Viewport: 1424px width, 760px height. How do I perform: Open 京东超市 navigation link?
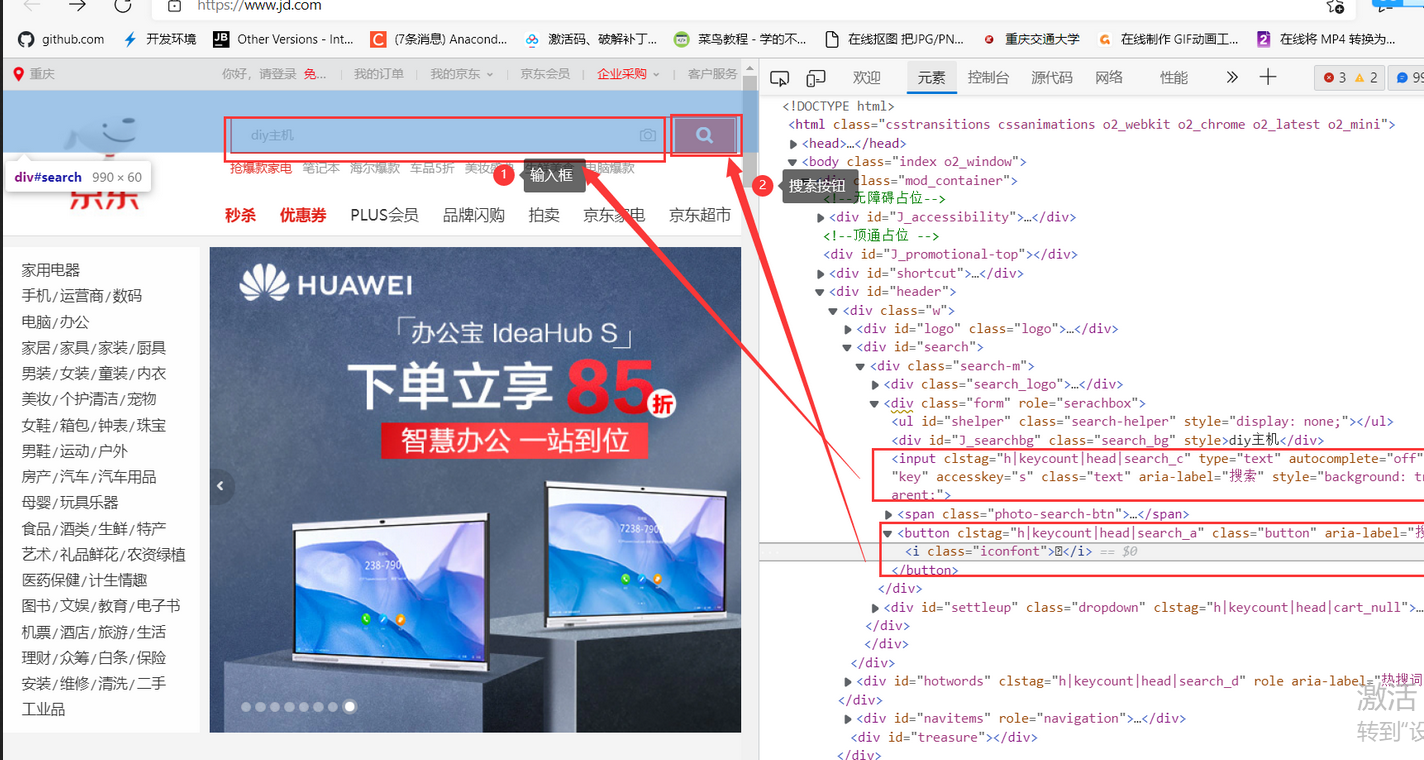(700, 215)
